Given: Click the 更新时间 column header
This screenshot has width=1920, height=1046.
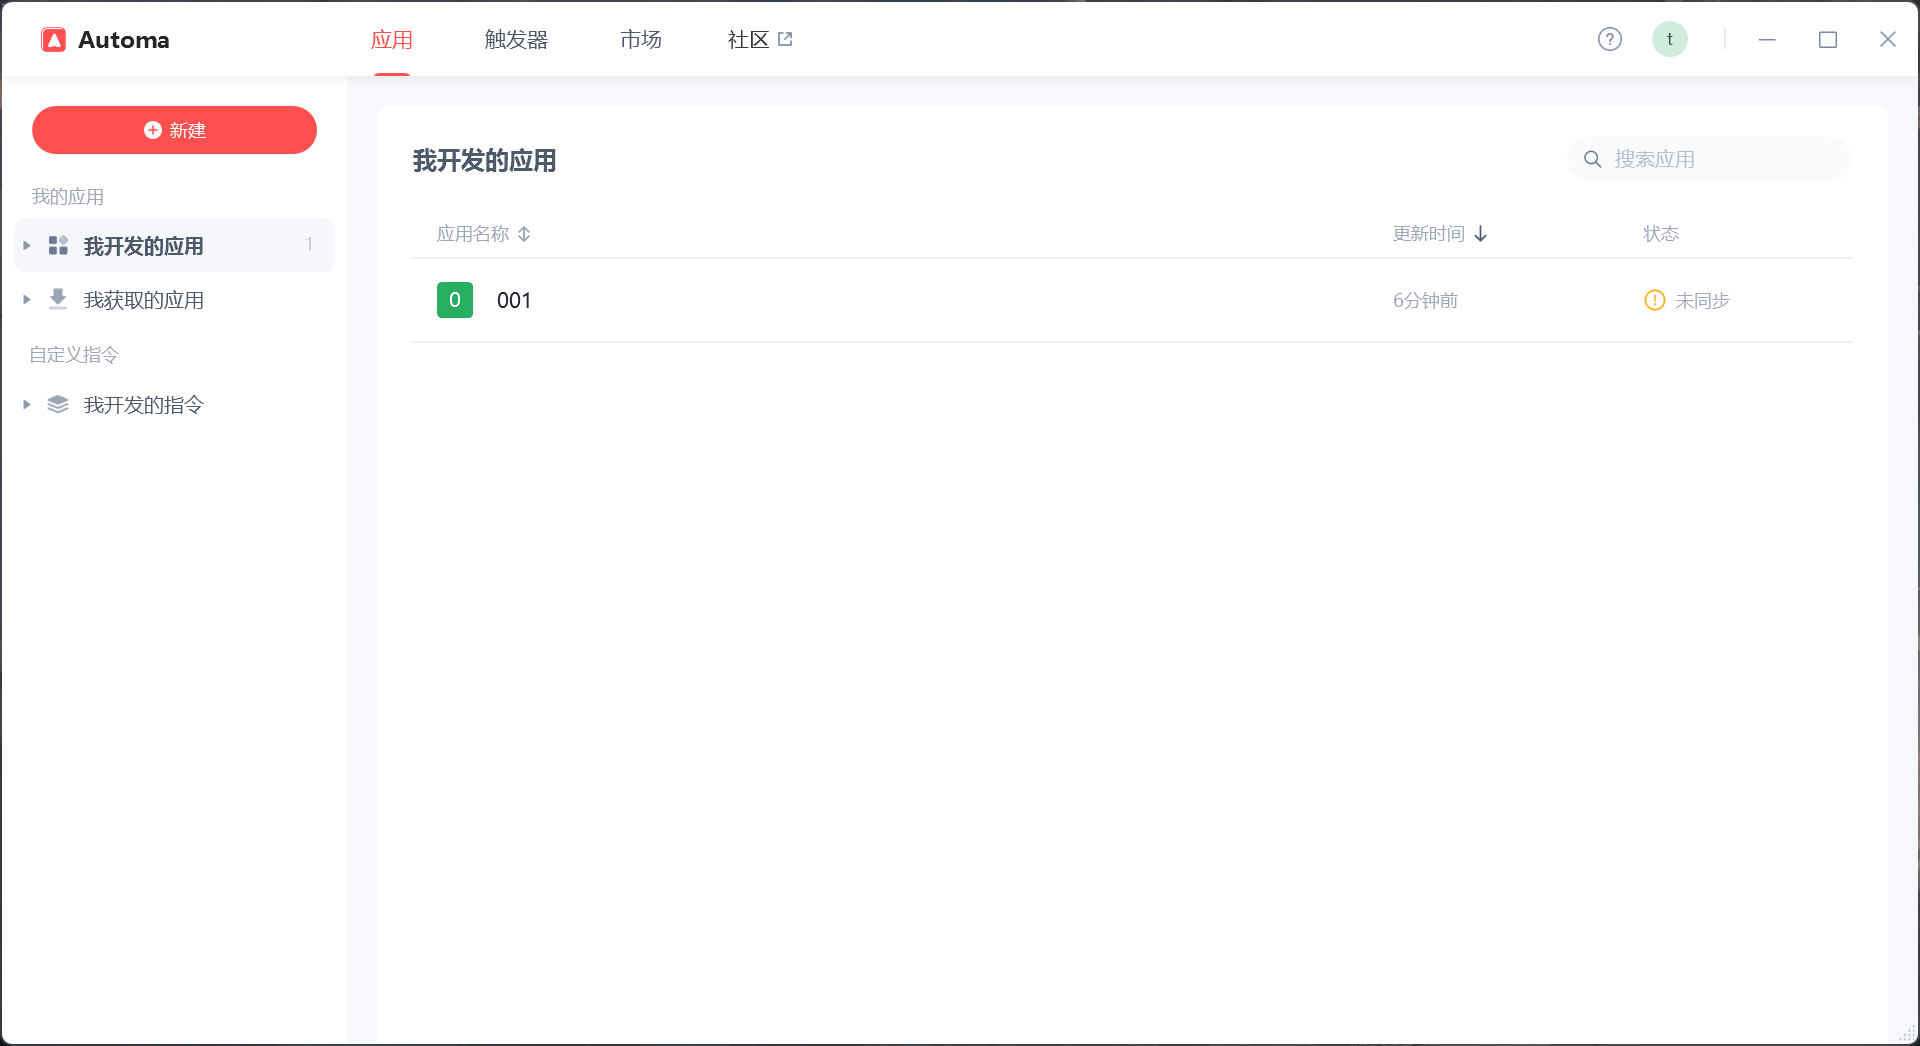Looking at the screenshot, I should coord(1429,234).
